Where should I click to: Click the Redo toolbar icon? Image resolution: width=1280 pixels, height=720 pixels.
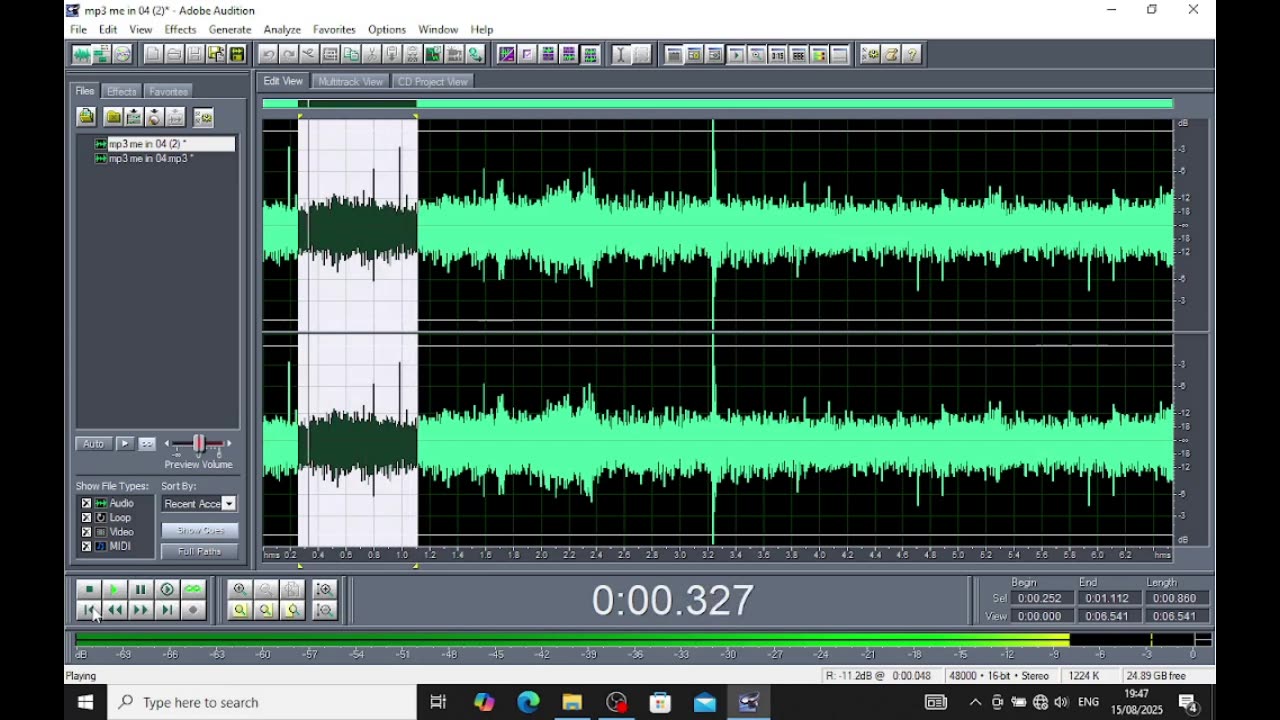(288, 54)
